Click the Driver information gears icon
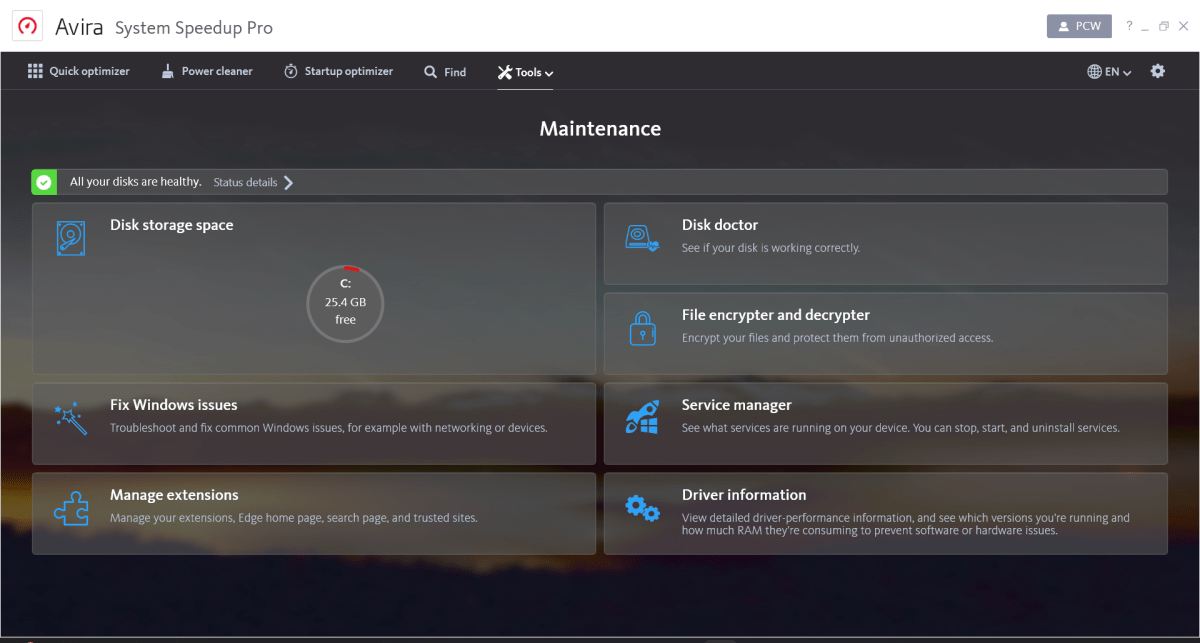This screenshot has height=643, width=1200. [x=642, y=508]
